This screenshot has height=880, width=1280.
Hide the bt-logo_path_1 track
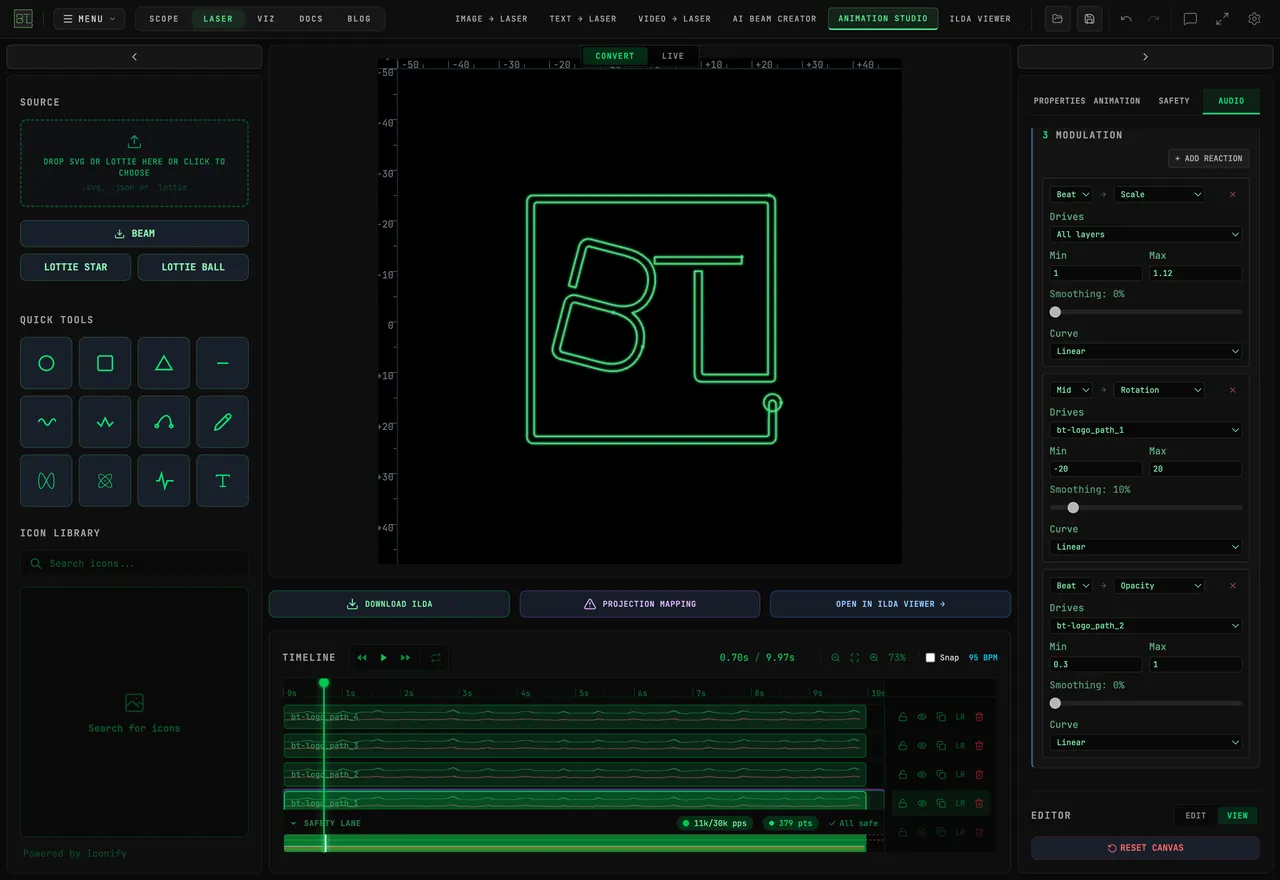coord(922,803)
